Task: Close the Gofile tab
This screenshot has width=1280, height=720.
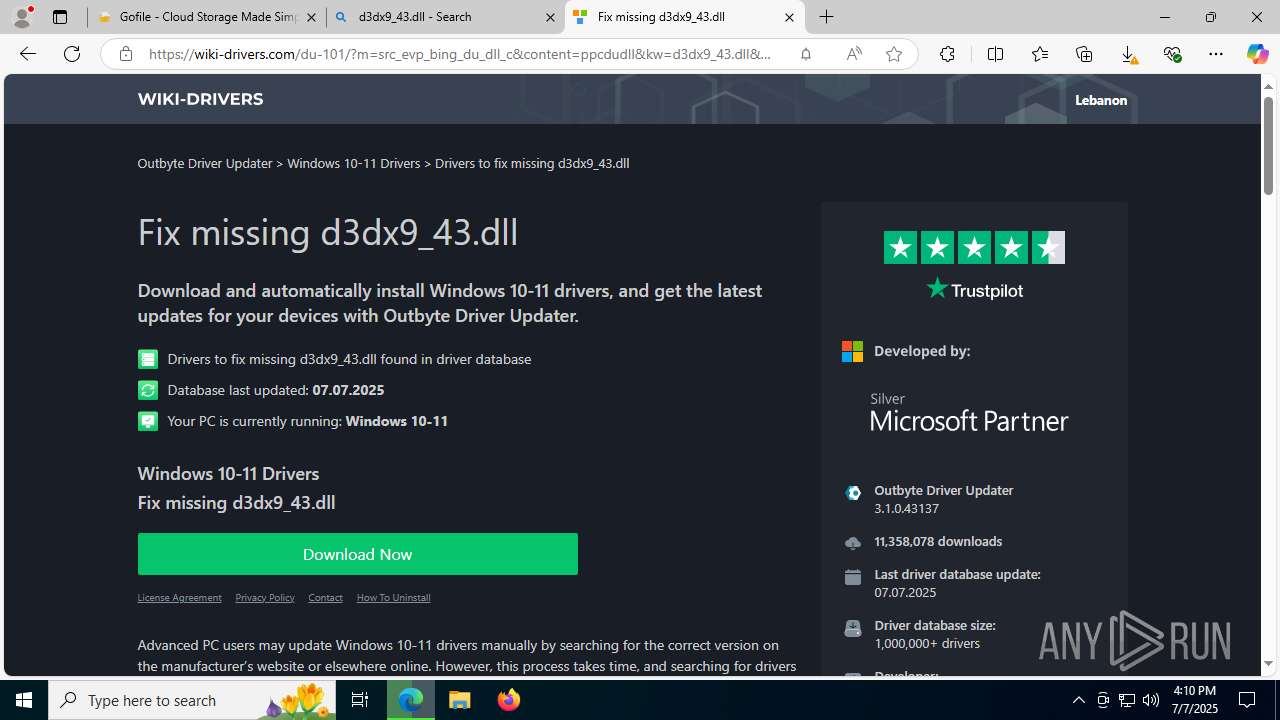Action: click(x=310, y=17)
